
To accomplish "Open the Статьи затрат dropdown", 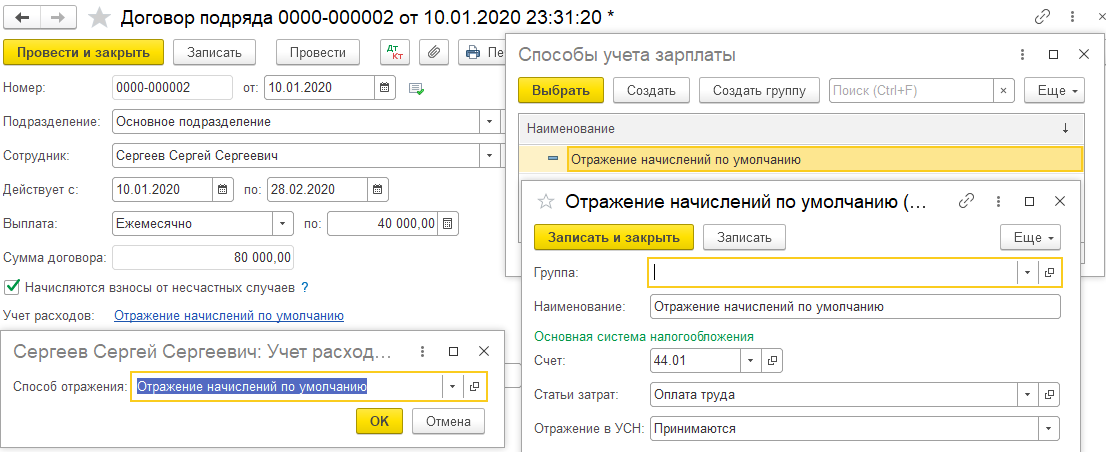I will [1028, 394].
